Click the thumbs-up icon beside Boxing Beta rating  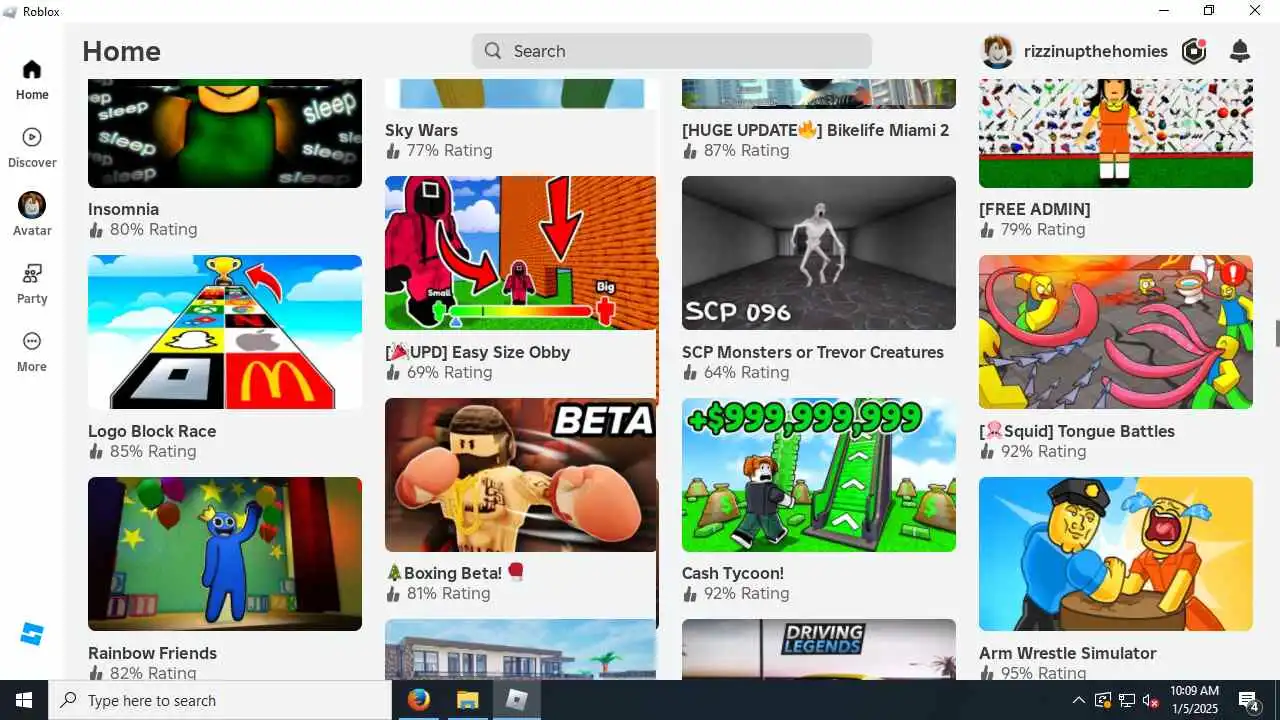pyautogui.click(x=393, y=594)
